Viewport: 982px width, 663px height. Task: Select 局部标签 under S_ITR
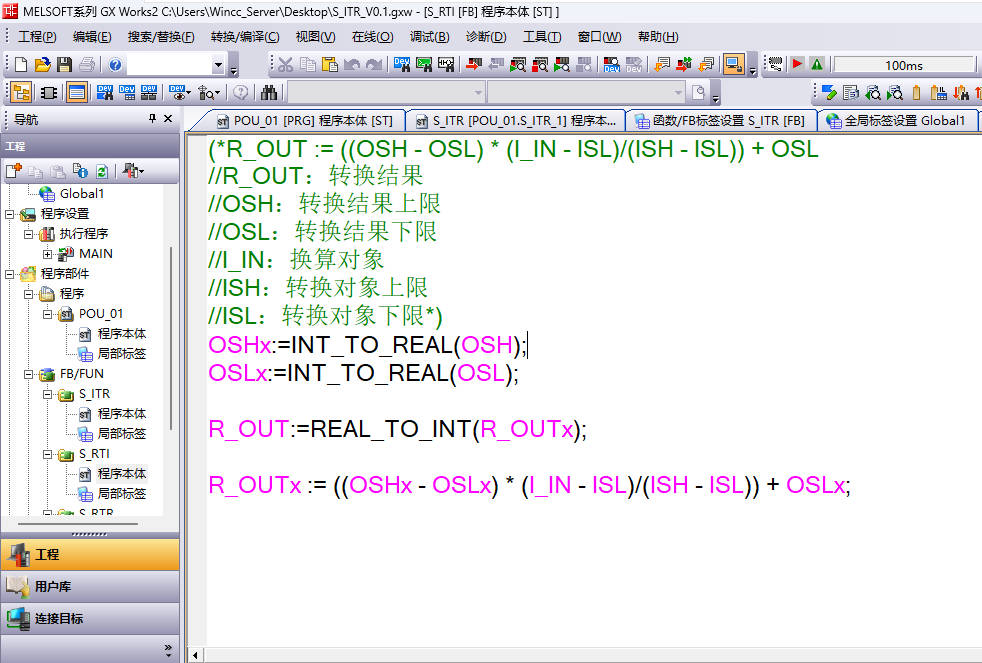(121, 434)
